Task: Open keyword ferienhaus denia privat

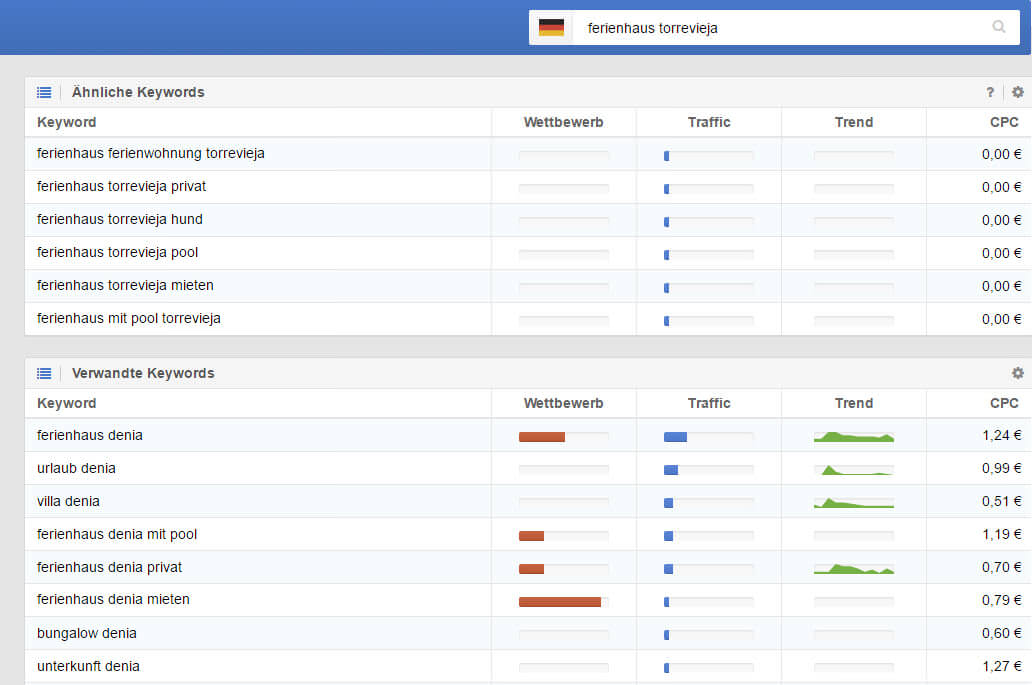Action: [x=109, y=567]
